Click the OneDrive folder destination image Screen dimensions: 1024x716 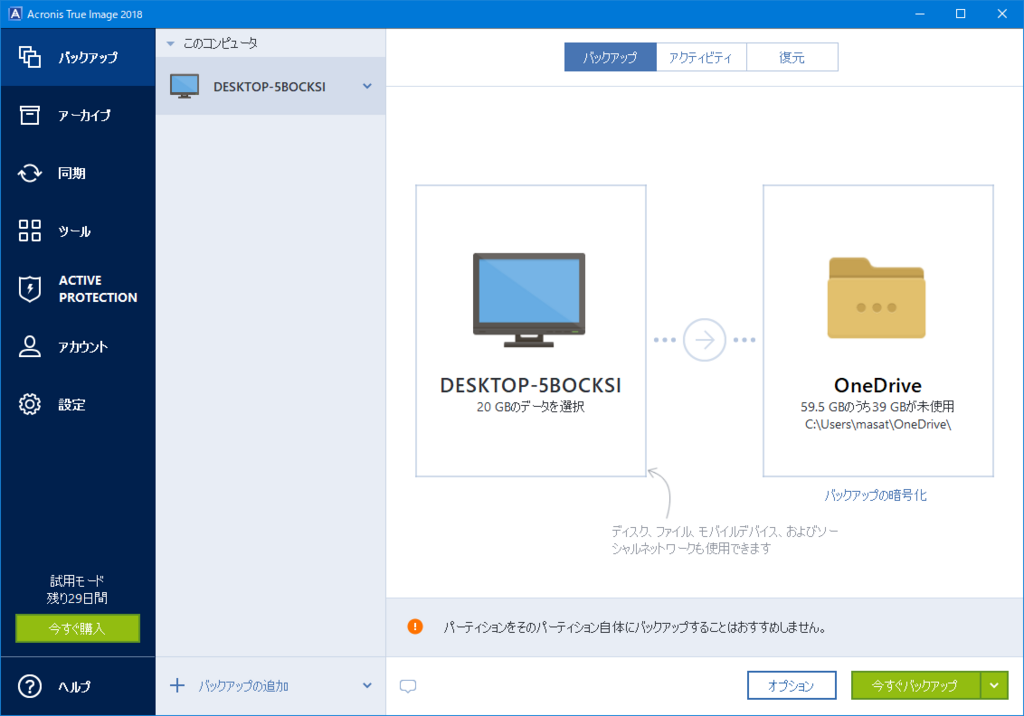point(876,298)
